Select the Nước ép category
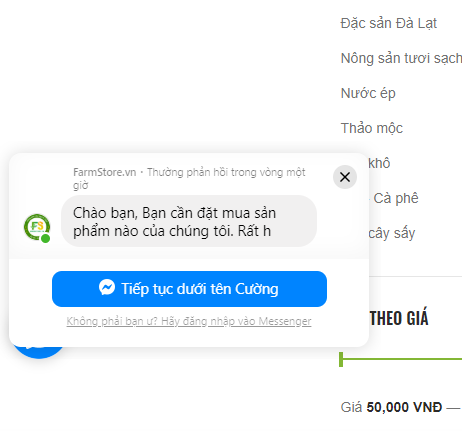462x431 pixels. (368, 94)
